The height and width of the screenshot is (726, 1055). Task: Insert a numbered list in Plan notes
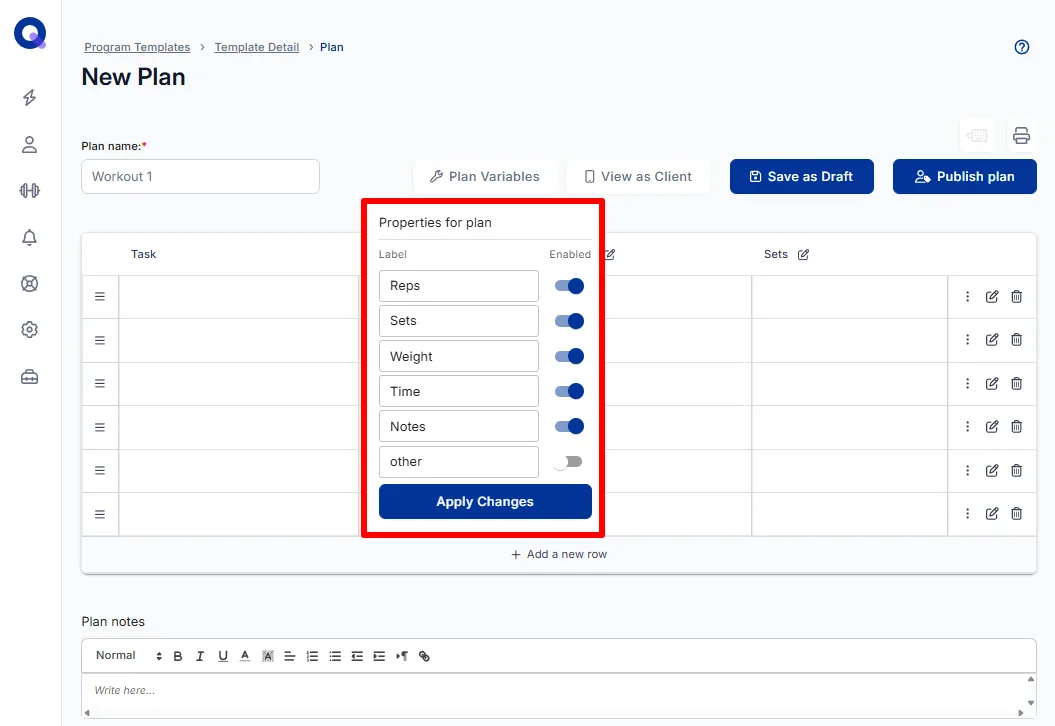(x=312, y=656)
